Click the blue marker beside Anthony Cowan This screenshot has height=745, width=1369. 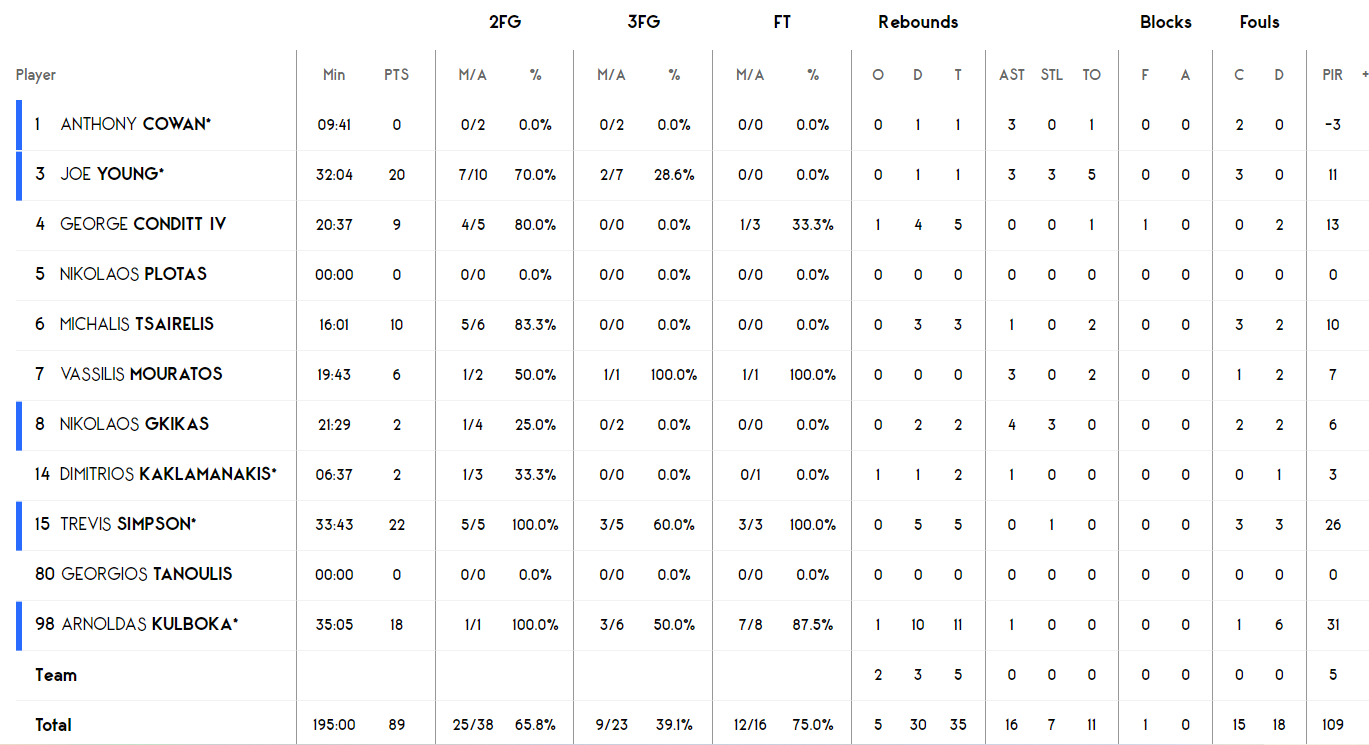[x=18, y=124]
